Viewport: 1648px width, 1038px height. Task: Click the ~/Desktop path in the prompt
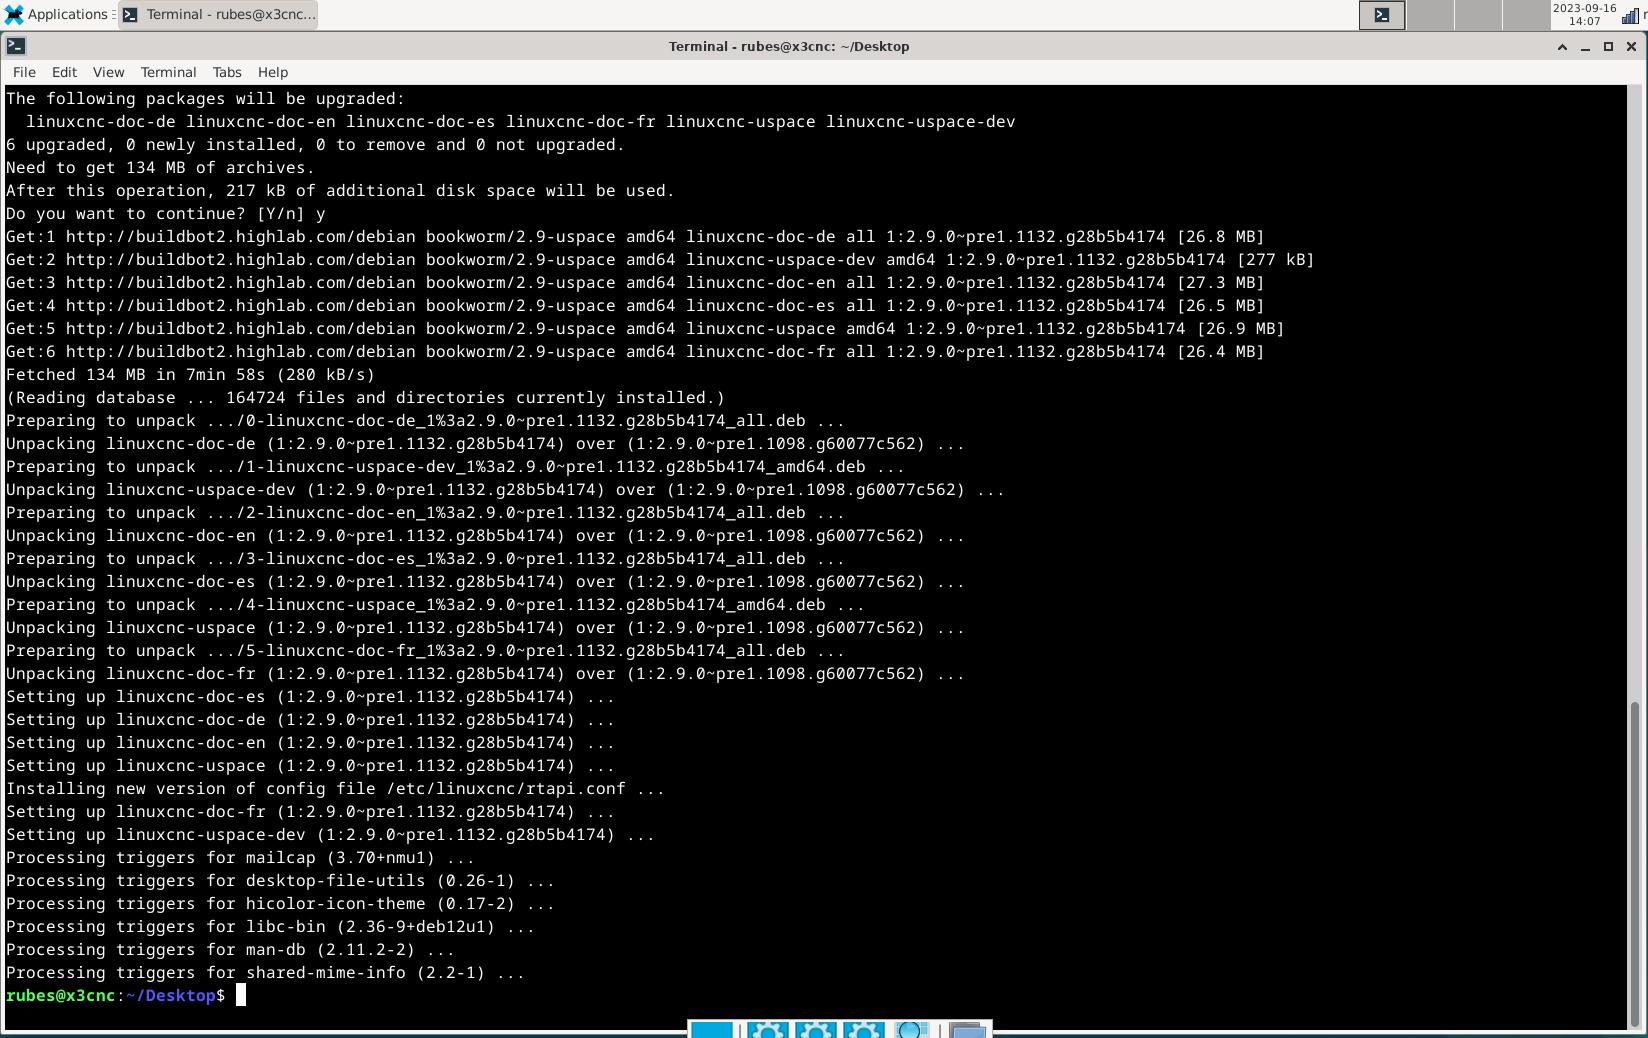171,995
